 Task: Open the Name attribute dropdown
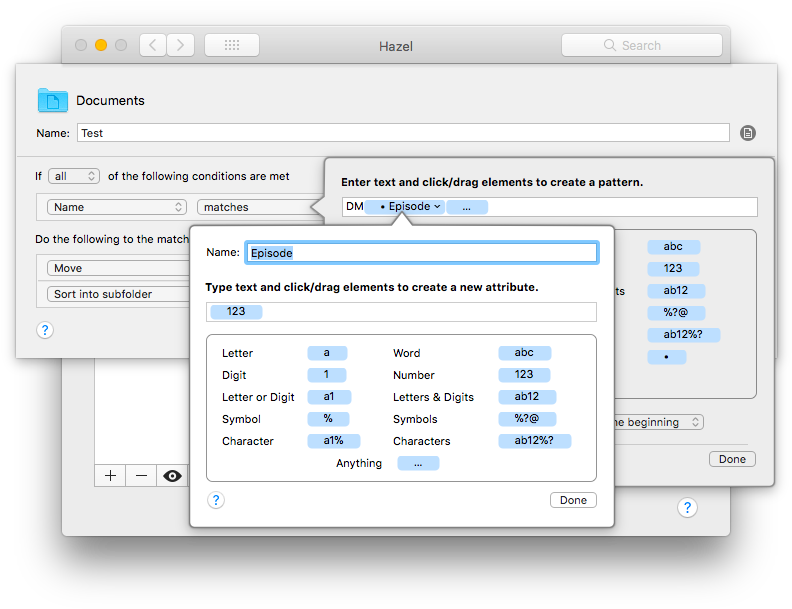tap(117, 207)
